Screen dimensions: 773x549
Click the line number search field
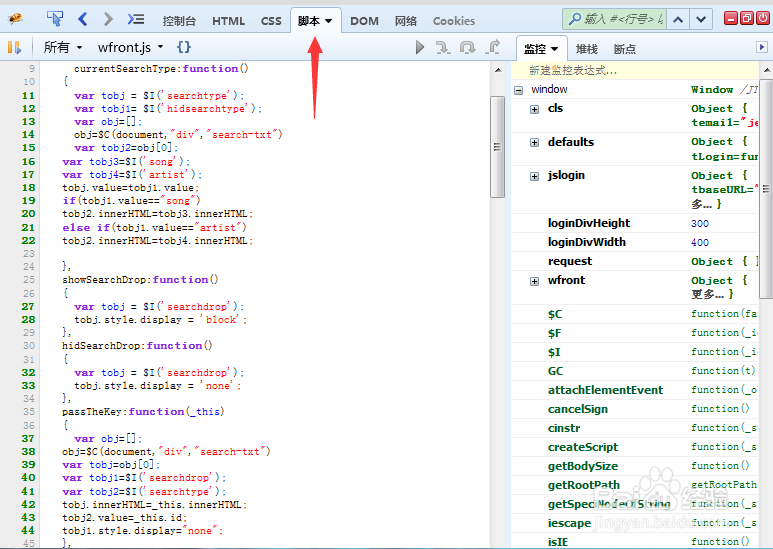(614, 19)
